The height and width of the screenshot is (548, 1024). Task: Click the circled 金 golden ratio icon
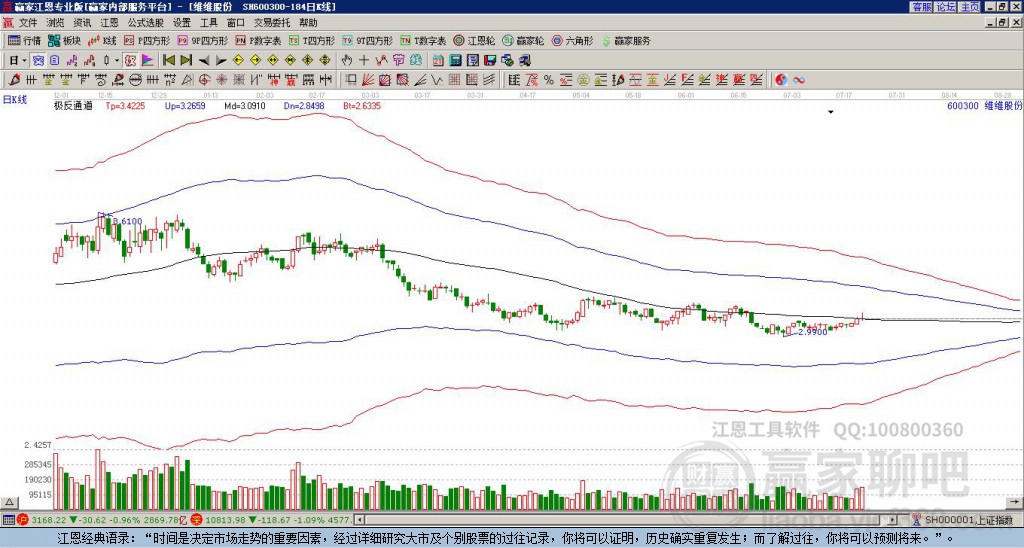click(583, 80)
